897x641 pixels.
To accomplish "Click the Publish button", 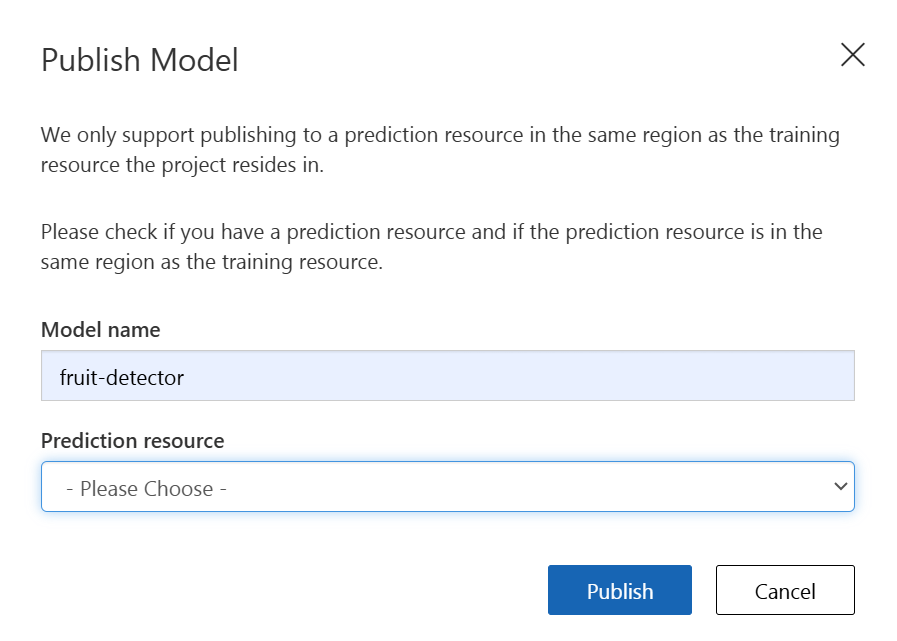I will 620,590.
